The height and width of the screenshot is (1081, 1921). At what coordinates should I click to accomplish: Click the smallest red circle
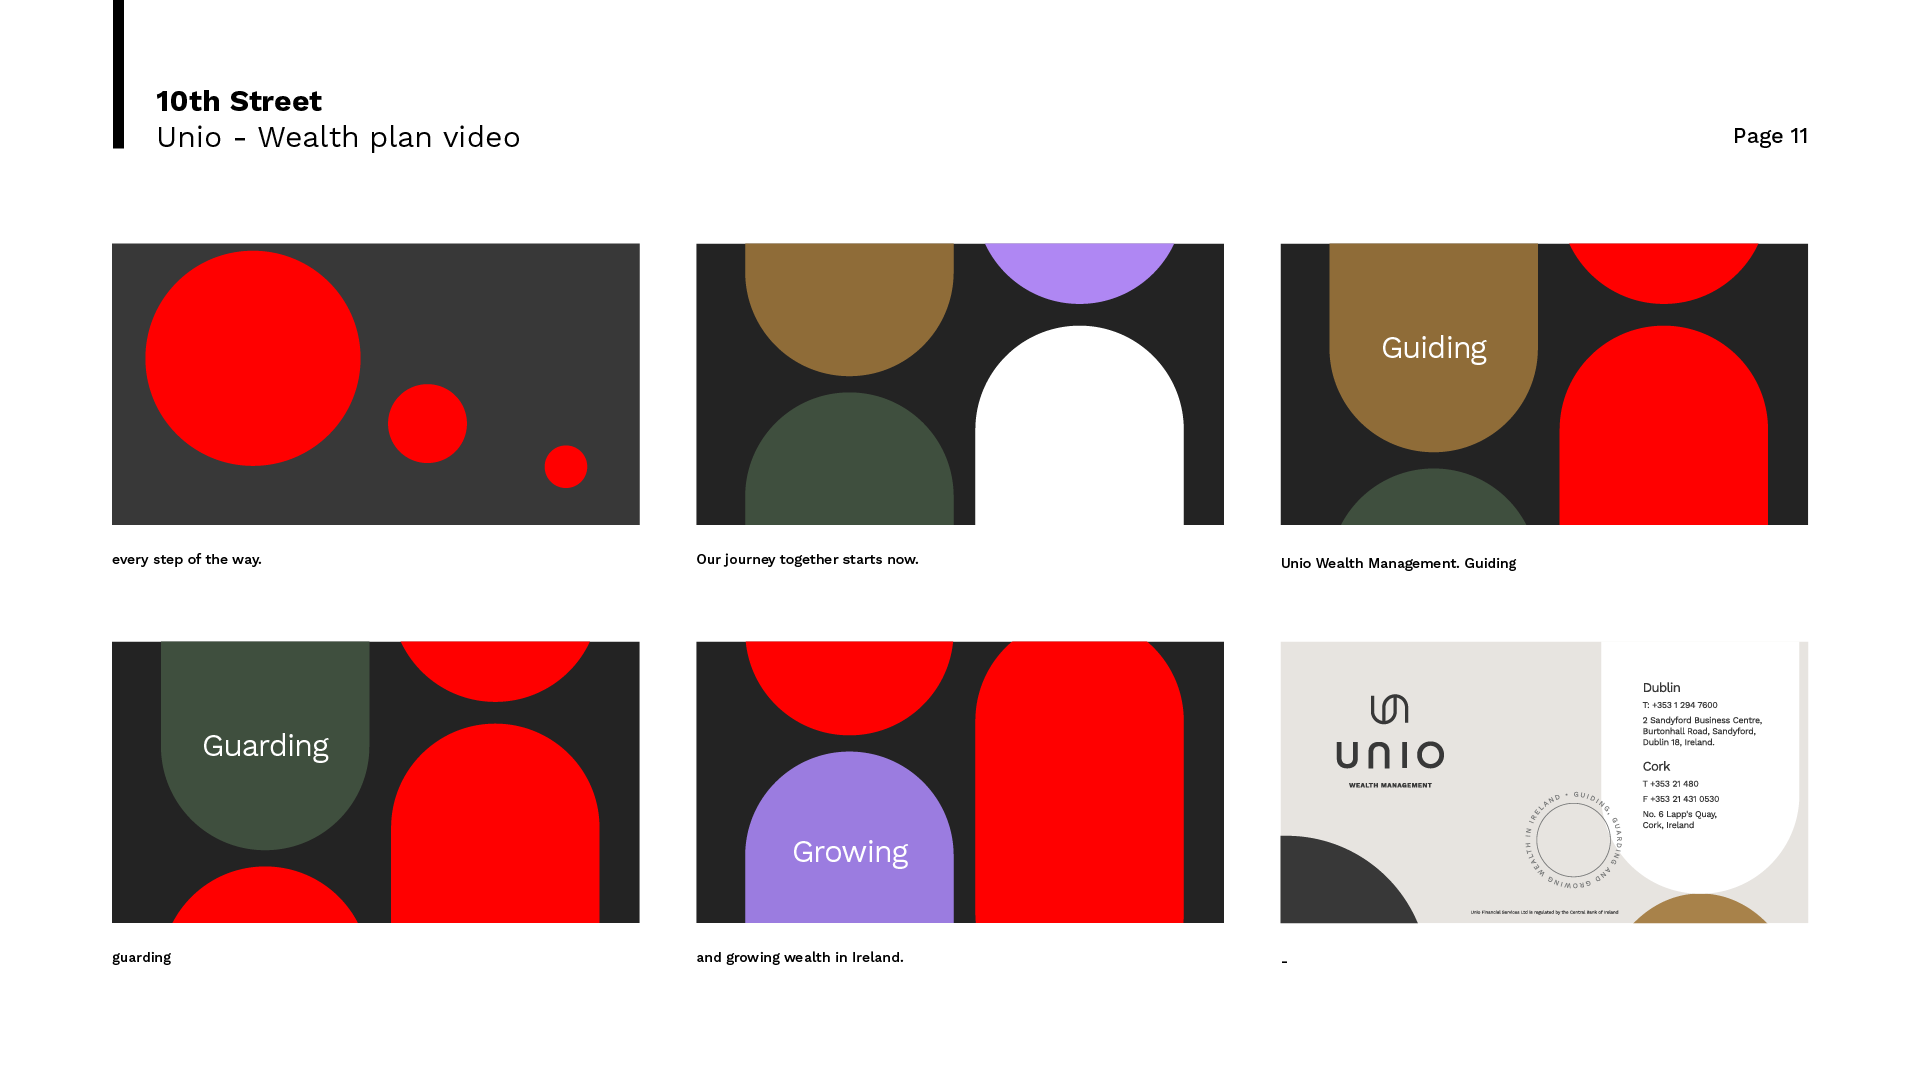point(566,467)
